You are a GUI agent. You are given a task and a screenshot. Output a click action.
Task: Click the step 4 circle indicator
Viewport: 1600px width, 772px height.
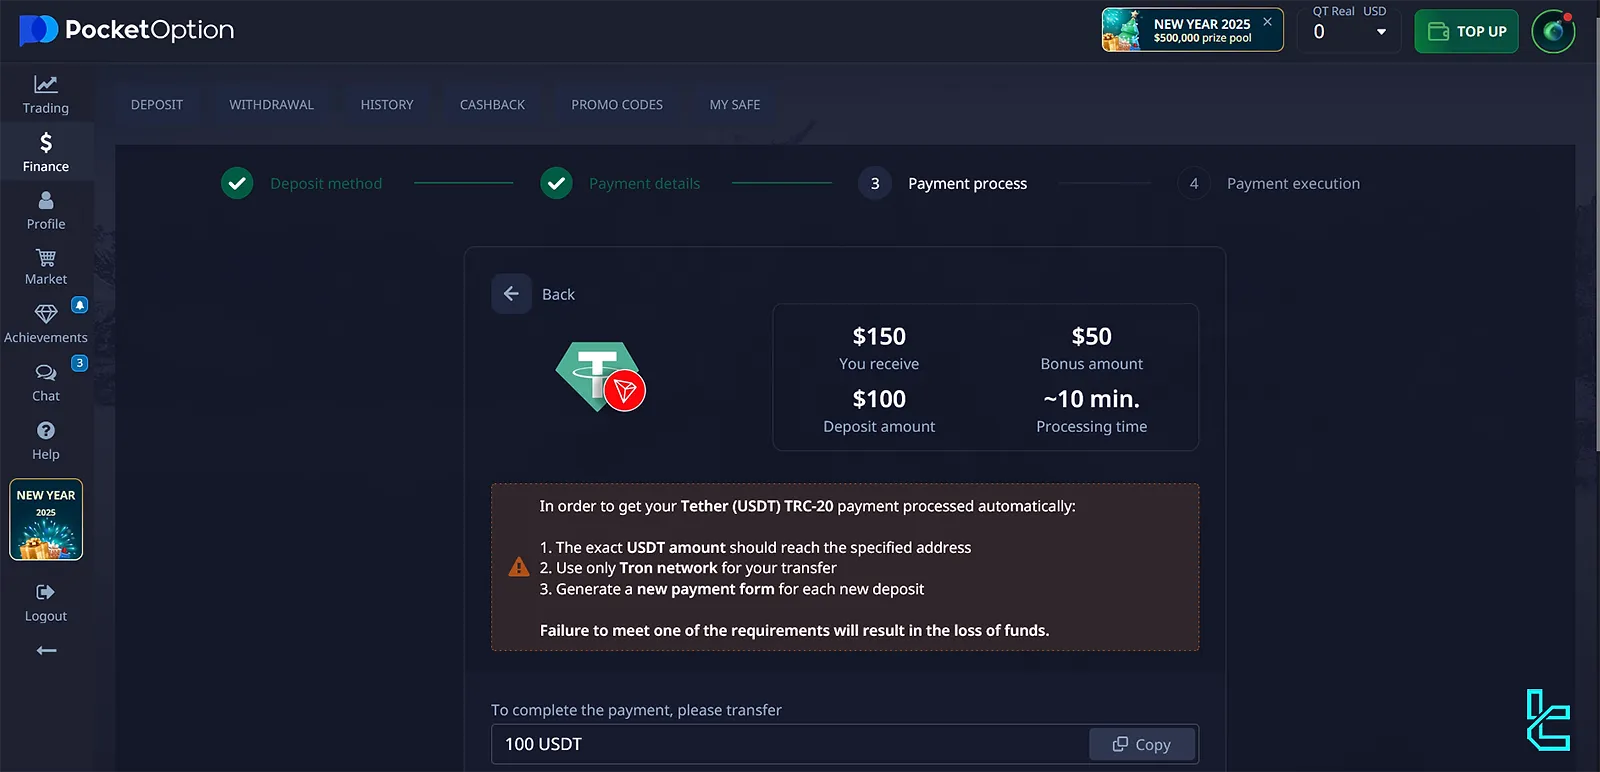[x=1193, y=183]
